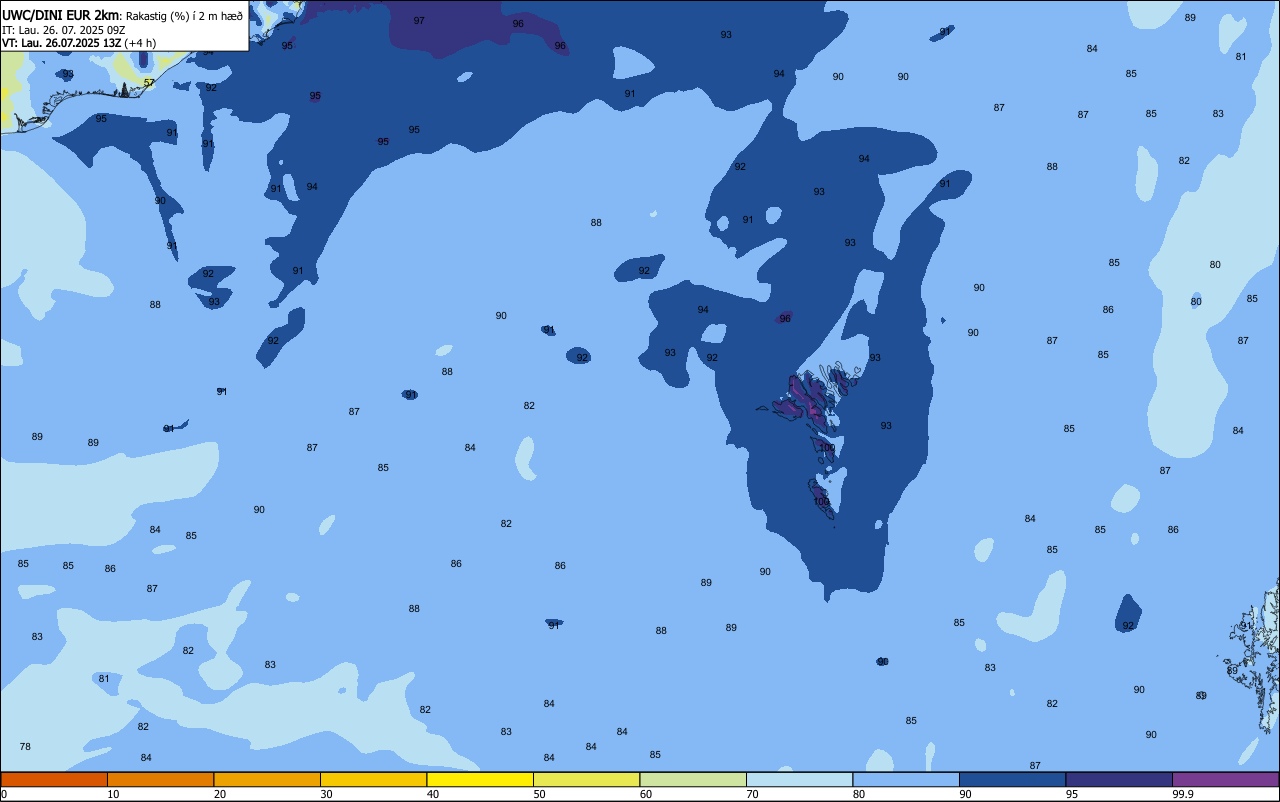Click the legend tick label 30
Viewport: 1280px width, 802px height.
click(x=327, y=794)
